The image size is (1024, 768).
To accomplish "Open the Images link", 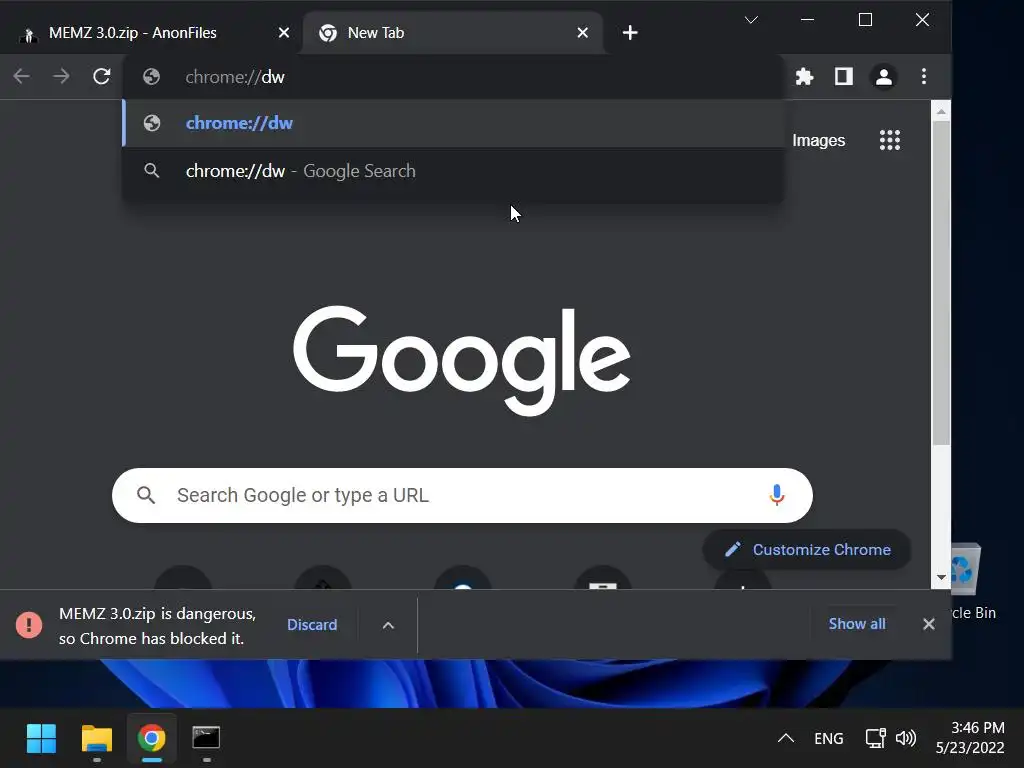I will tap(818, 140).
